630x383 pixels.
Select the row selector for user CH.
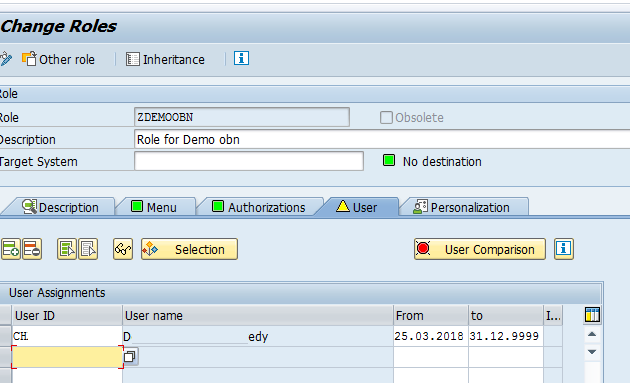tap(6, 336)
